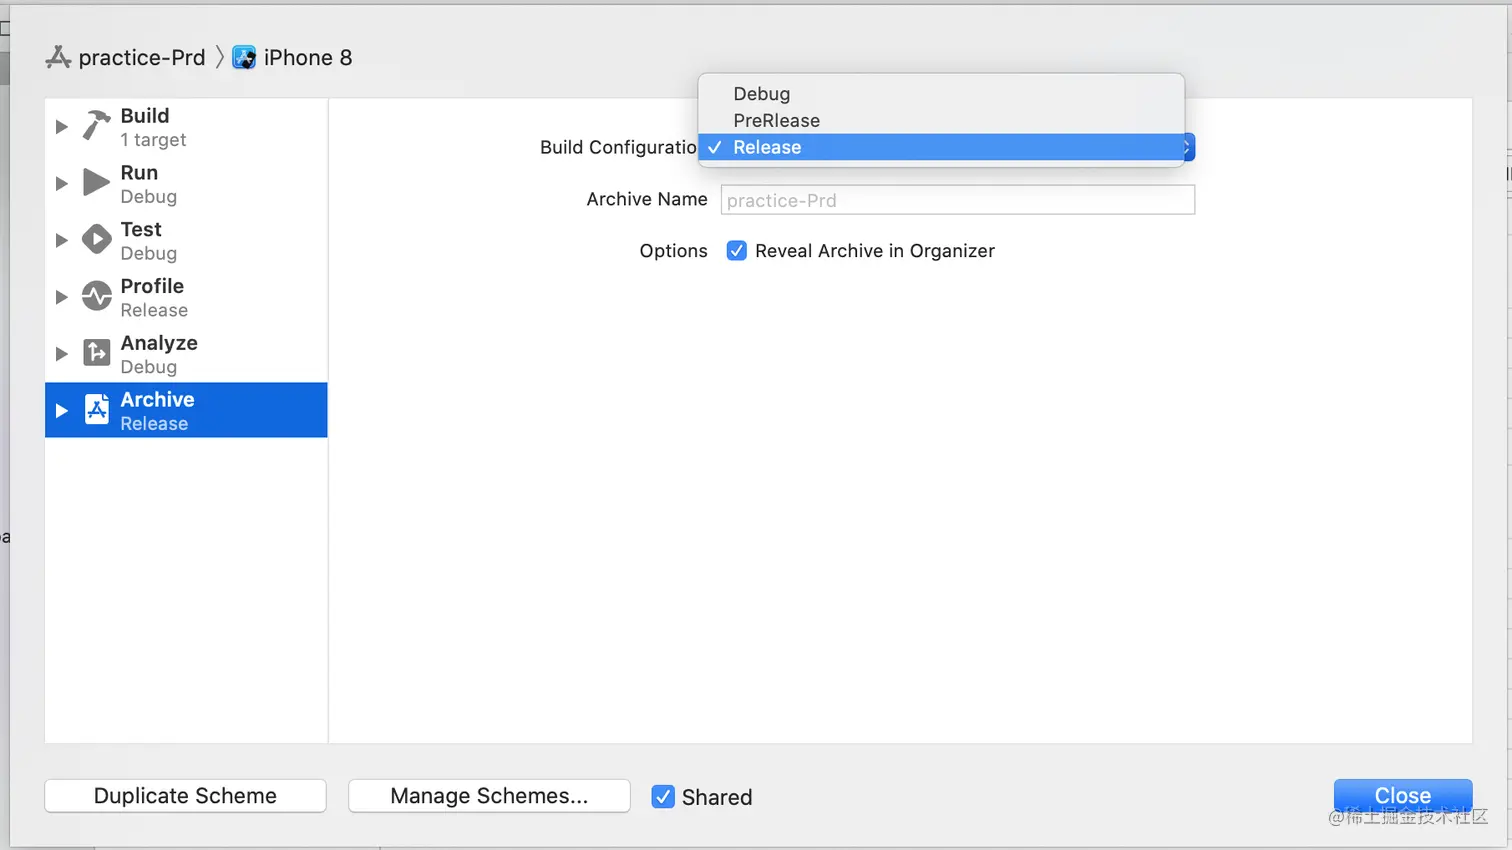Click the practice-Prd scheme icon in breadcrumb

58,58
